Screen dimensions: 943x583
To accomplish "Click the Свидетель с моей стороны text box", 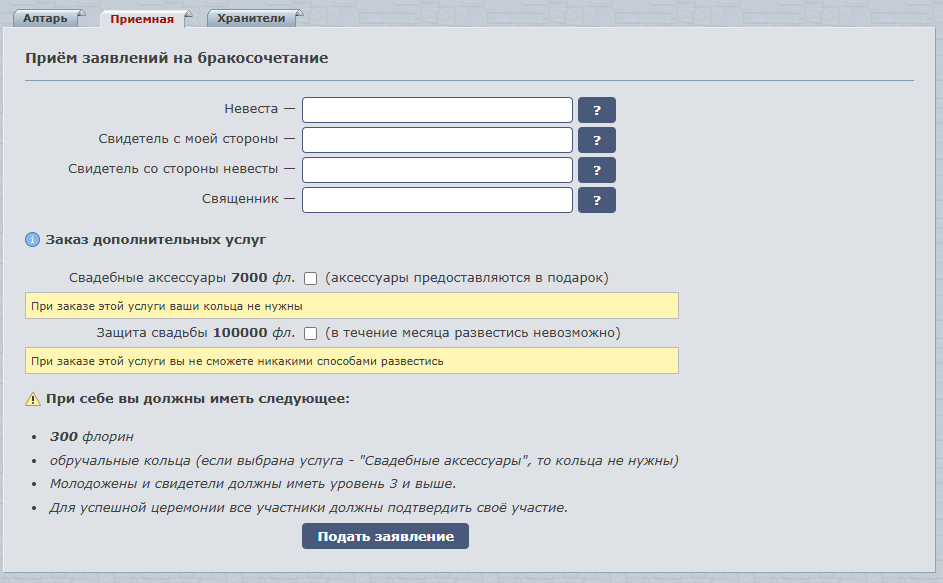I will (437, 140).
